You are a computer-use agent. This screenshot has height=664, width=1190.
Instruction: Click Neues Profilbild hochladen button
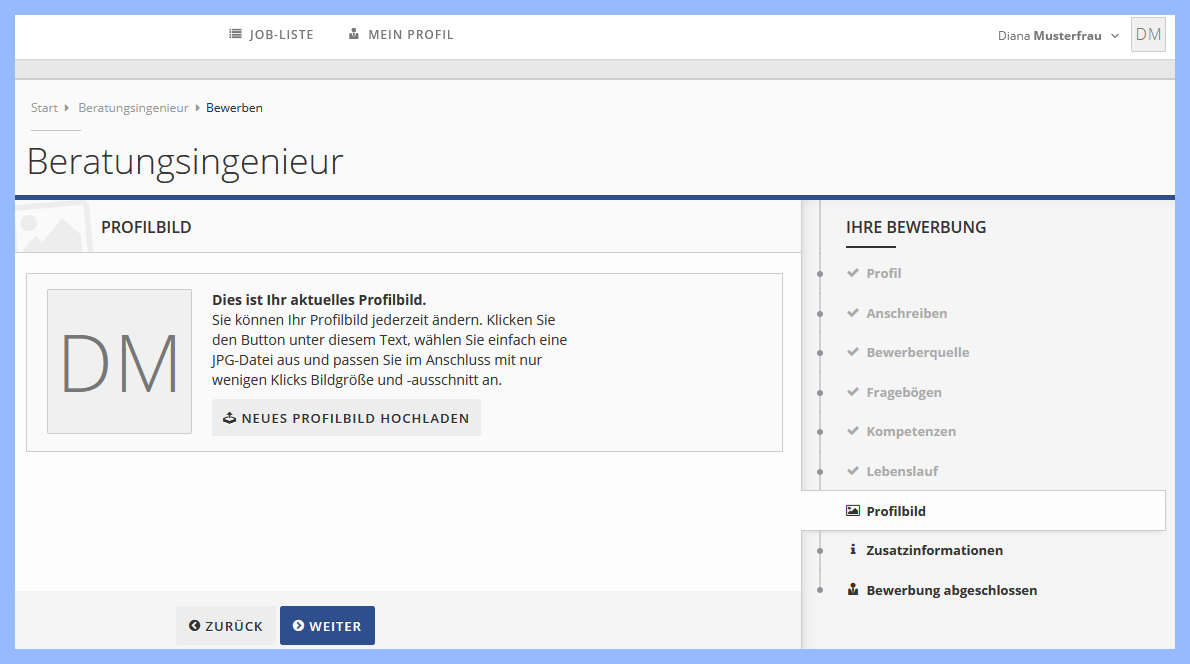coord(346,418)
